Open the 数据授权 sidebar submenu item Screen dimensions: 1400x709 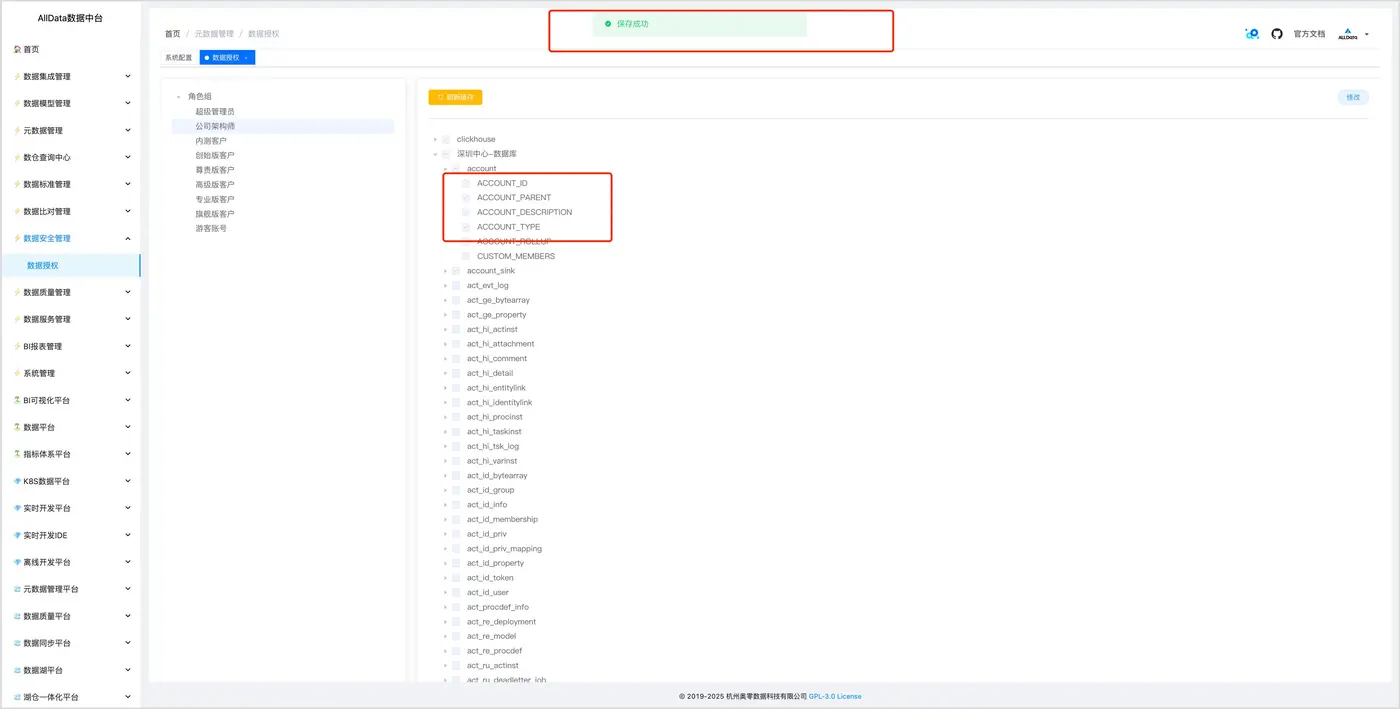point(70,265)
